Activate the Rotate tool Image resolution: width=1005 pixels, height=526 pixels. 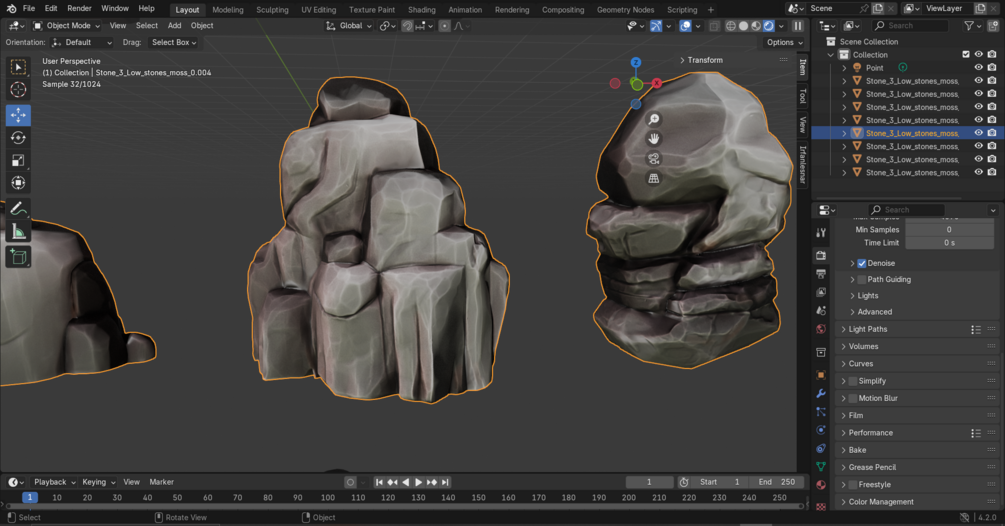[x=18, y=138]
